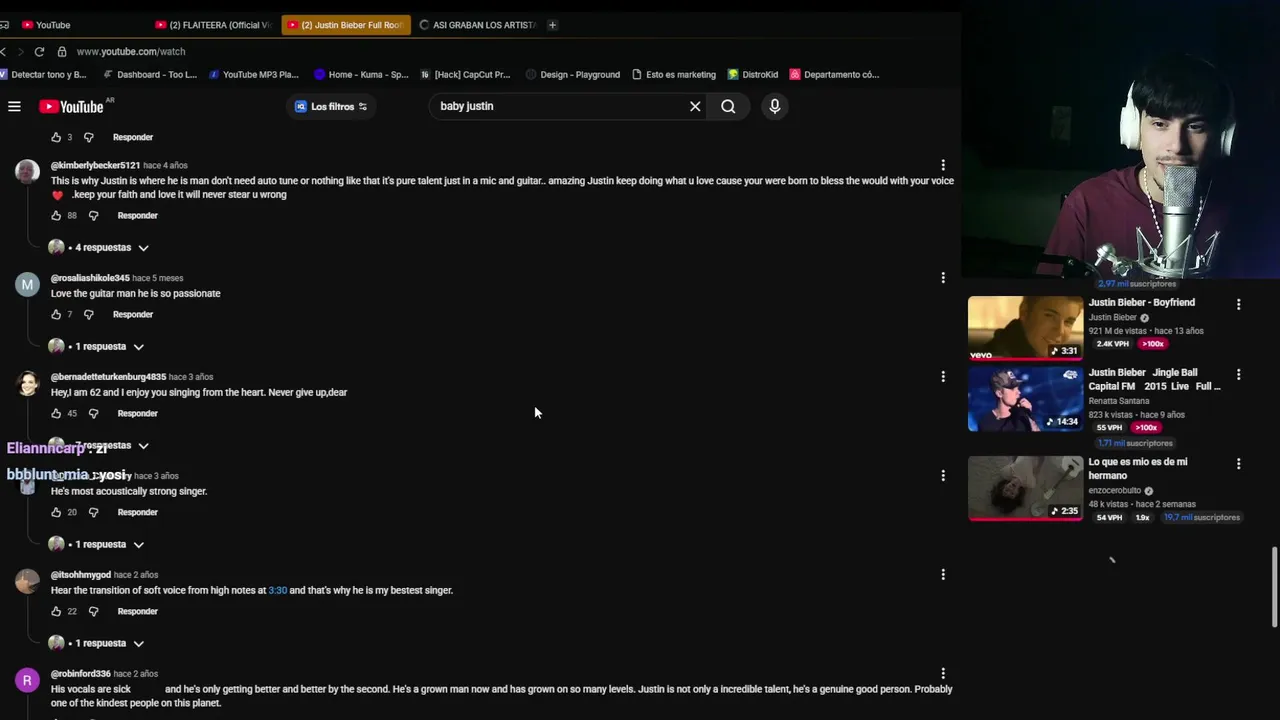Open options for 'Justin Bieber - Boyfriend' video
The image size is (1280, 720).
[1238, 304]
